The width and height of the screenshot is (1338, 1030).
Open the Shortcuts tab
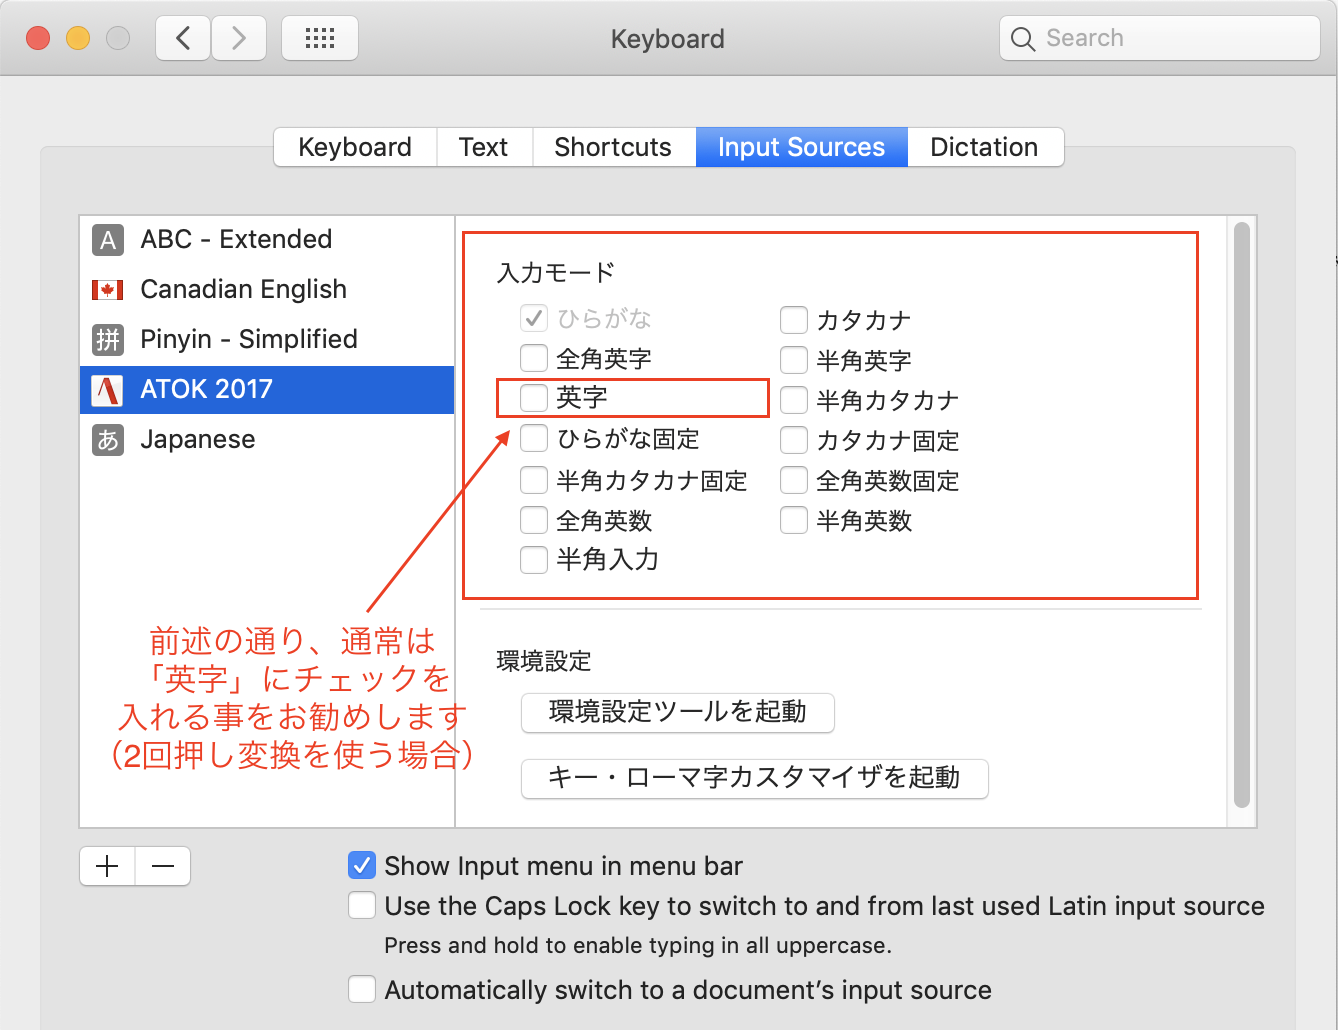[x=613, y=147]
